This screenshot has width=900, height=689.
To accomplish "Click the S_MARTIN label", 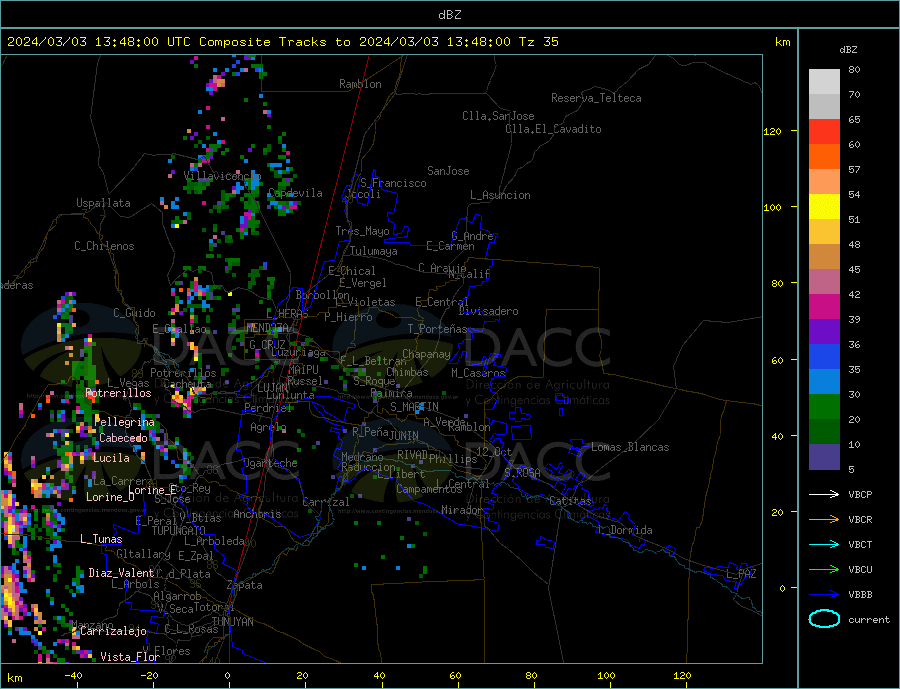I will [414, 407].
